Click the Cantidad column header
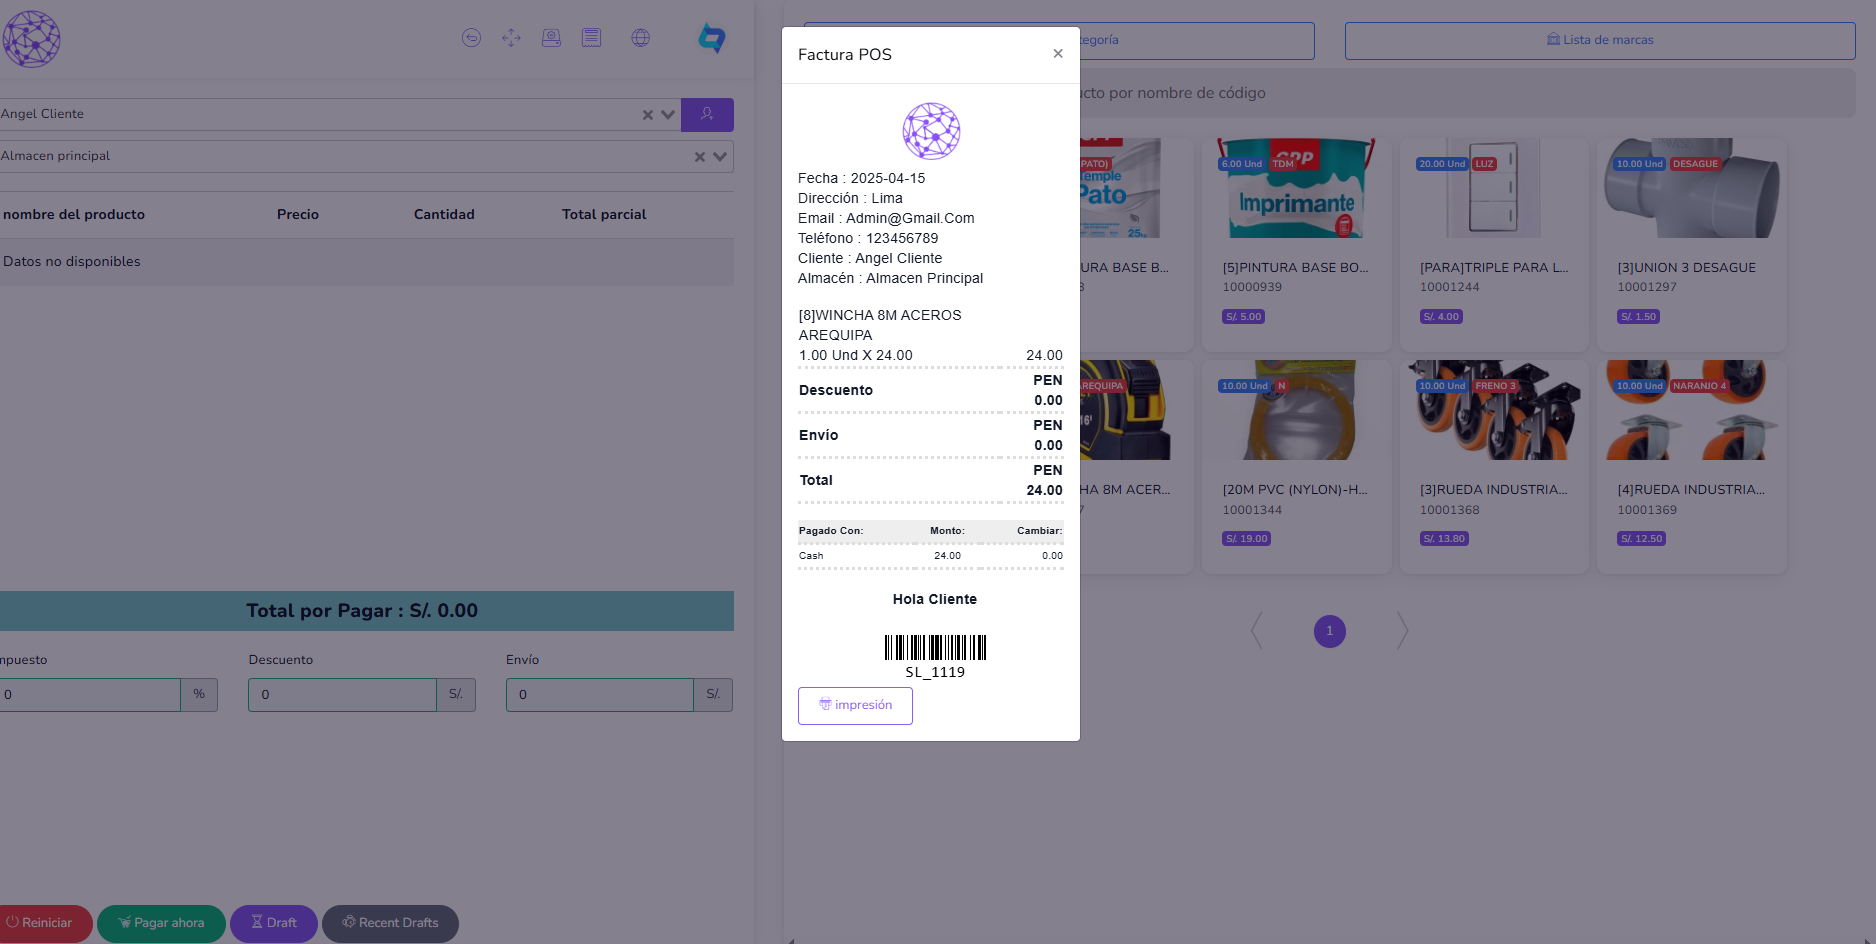 [x=444, y=215]
